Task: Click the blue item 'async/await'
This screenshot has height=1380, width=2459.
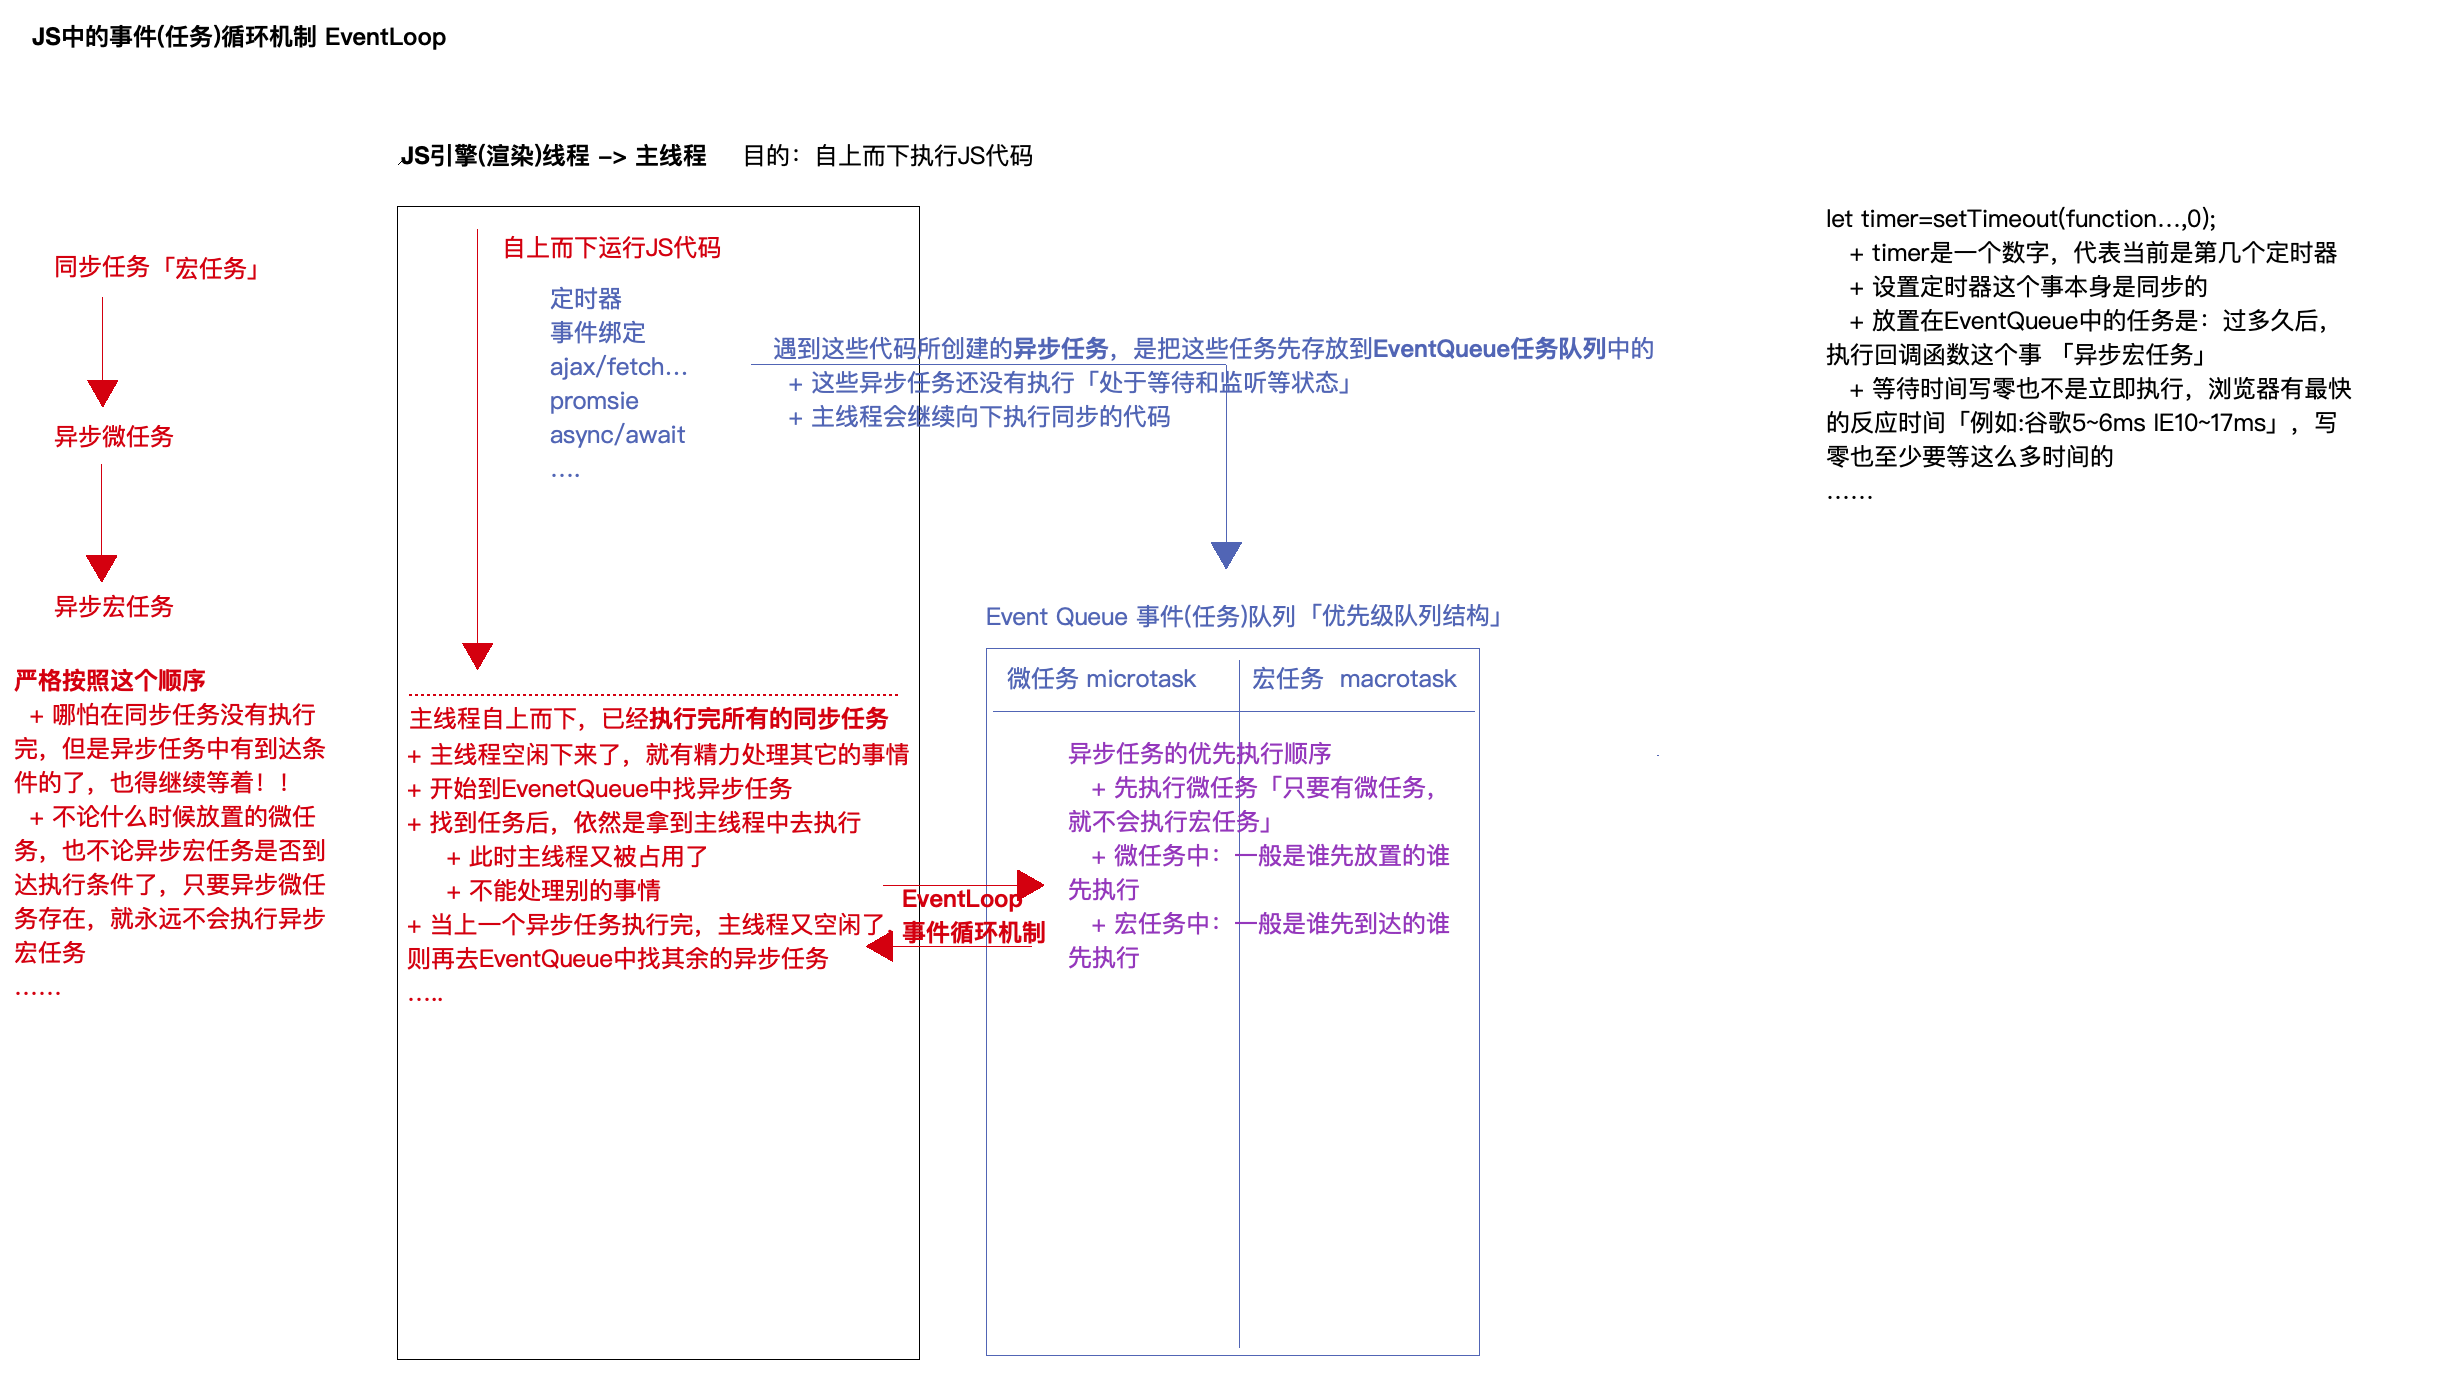Action: [x=617, y=434]
